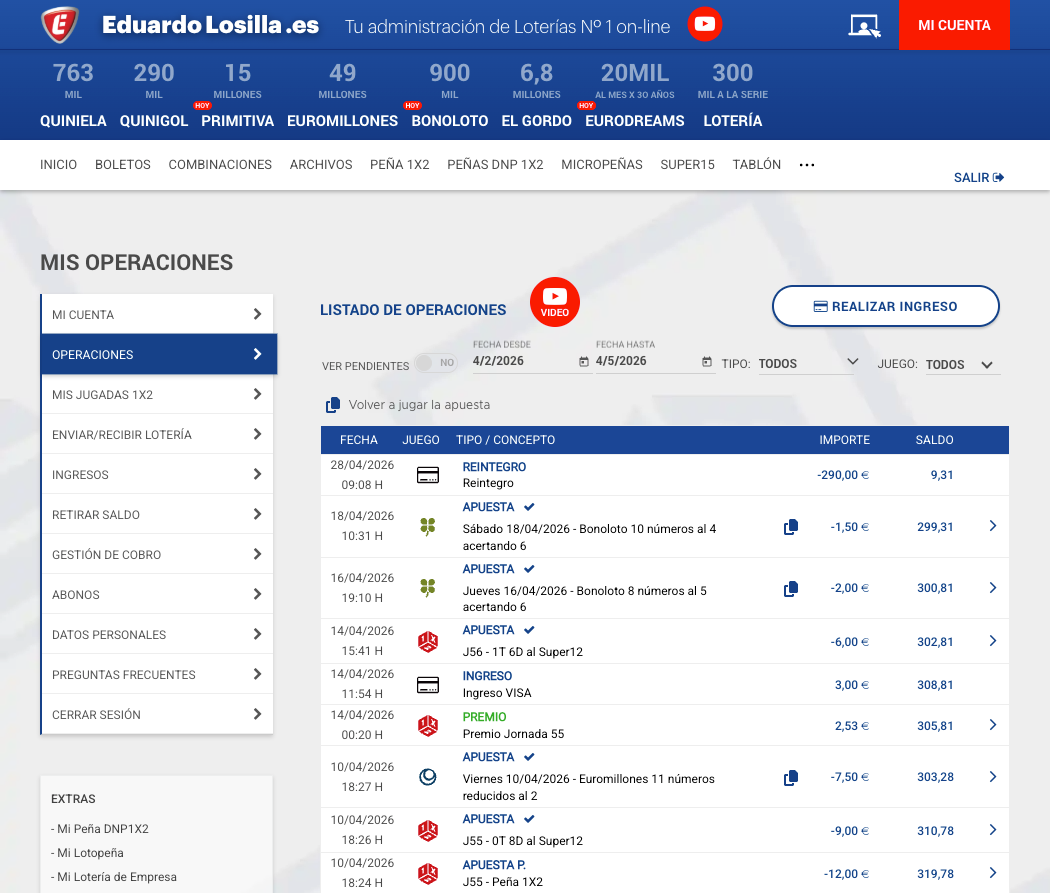
Task: Click Bonoloto clover icon on 16/04/2026 row
Action: coord(428,588)
